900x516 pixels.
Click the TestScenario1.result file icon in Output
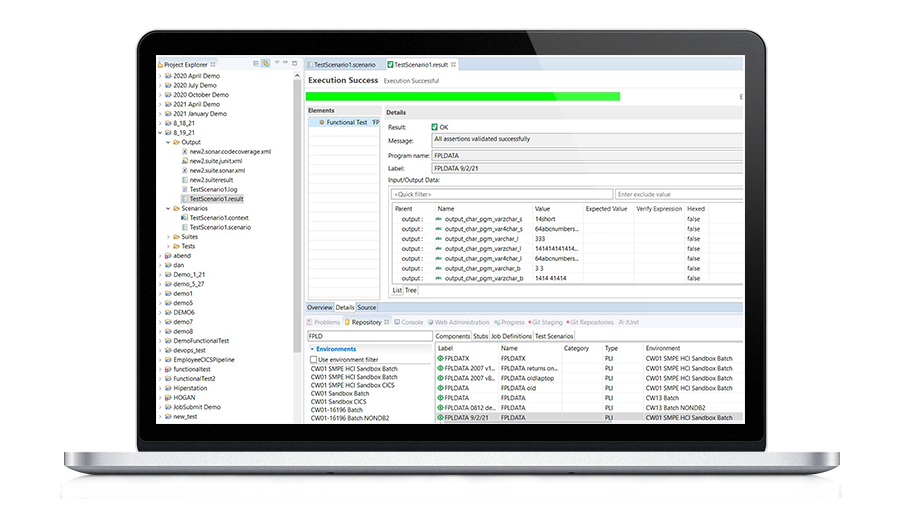[184, 199]
